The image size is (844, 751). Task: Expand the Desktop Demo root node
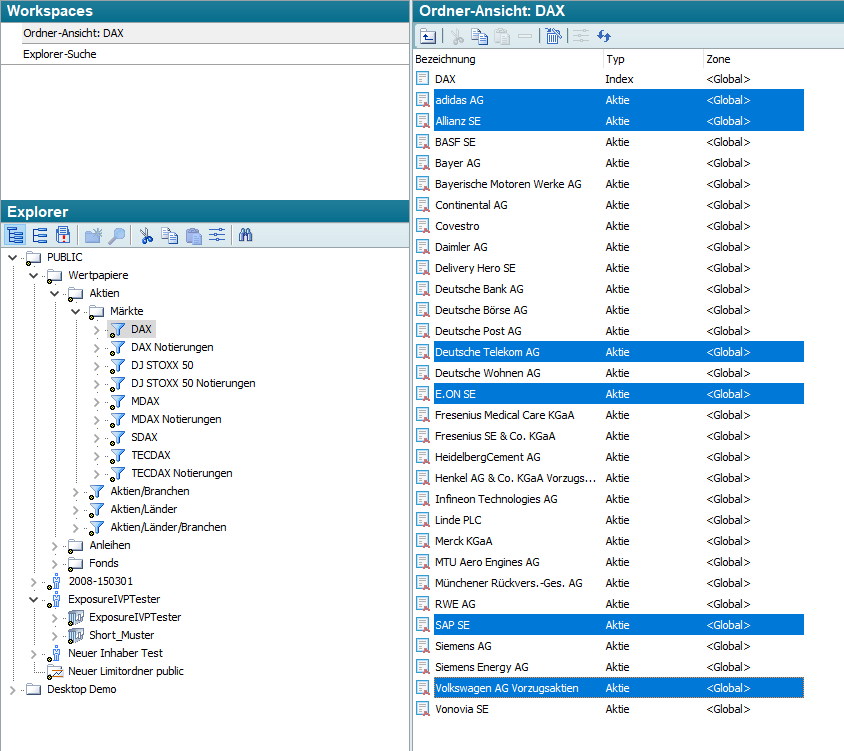[x=12, y=689]
